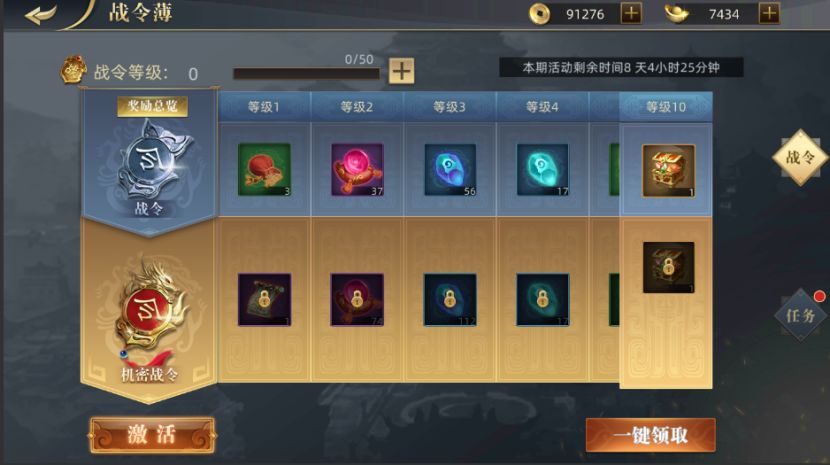Go back using the arrow icon

40,14
